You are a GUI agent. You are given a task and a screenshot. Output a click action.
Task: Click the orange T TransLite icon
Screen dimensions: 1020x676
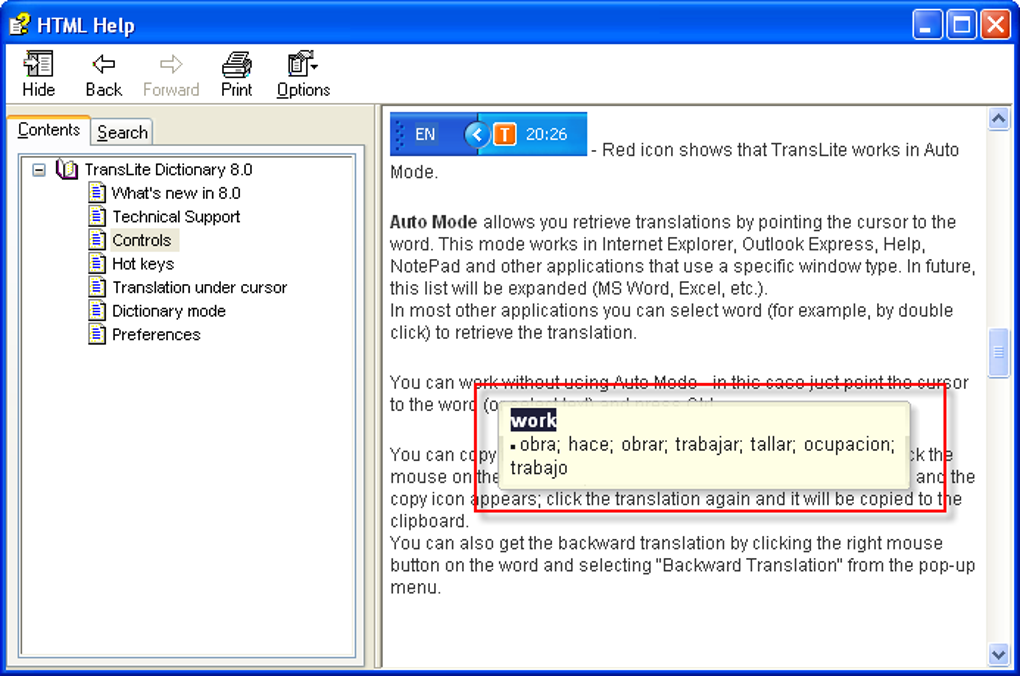[505, 134]
